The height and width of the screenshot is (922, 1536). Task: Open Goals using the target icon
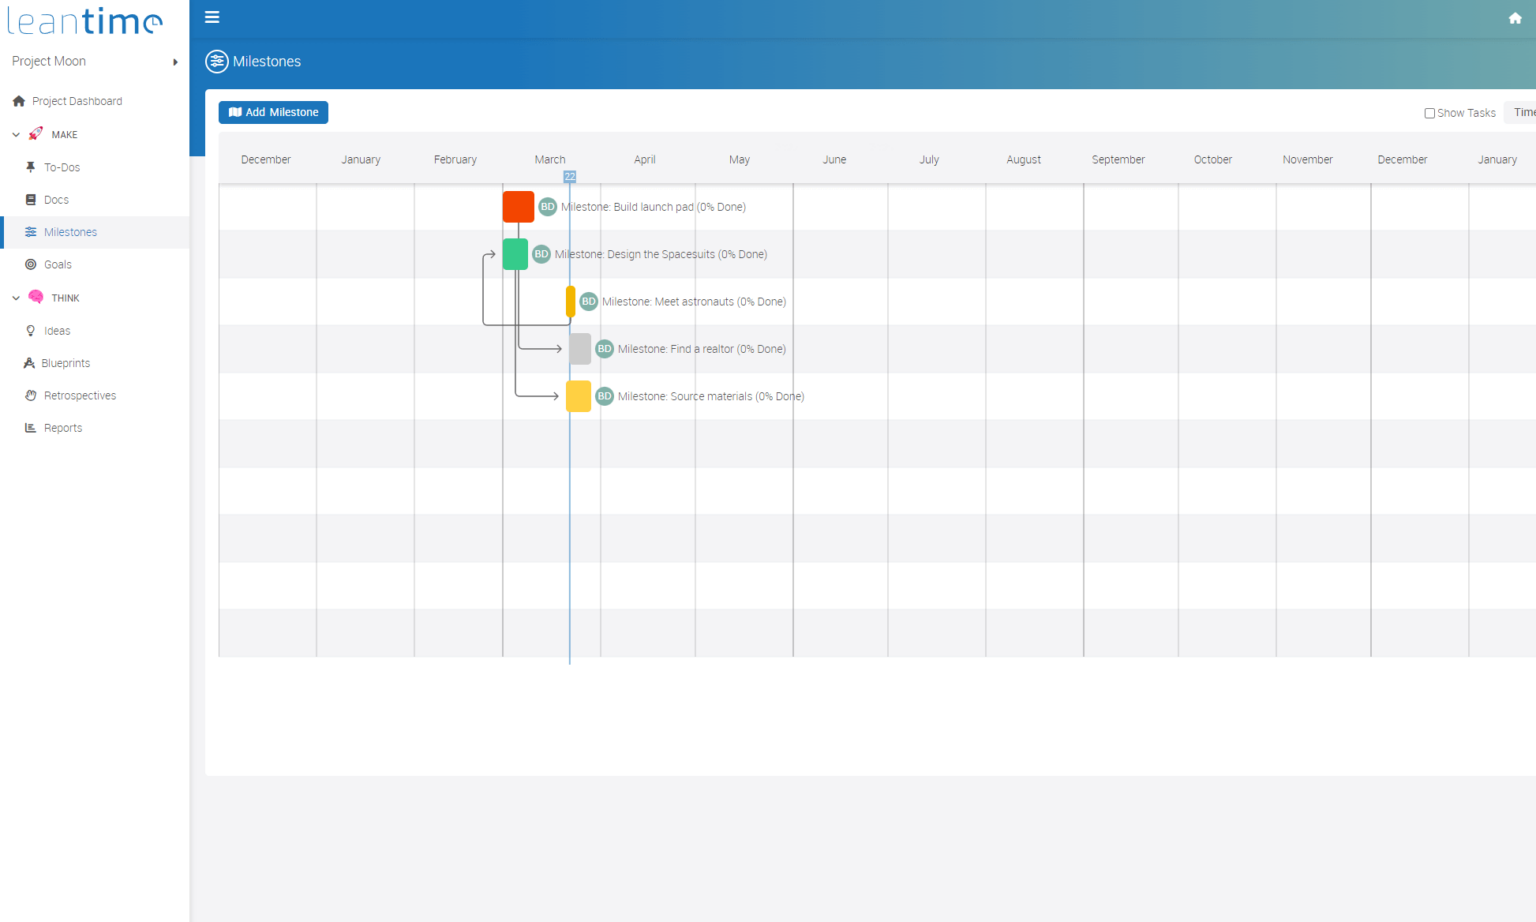(x=33, y=264)
